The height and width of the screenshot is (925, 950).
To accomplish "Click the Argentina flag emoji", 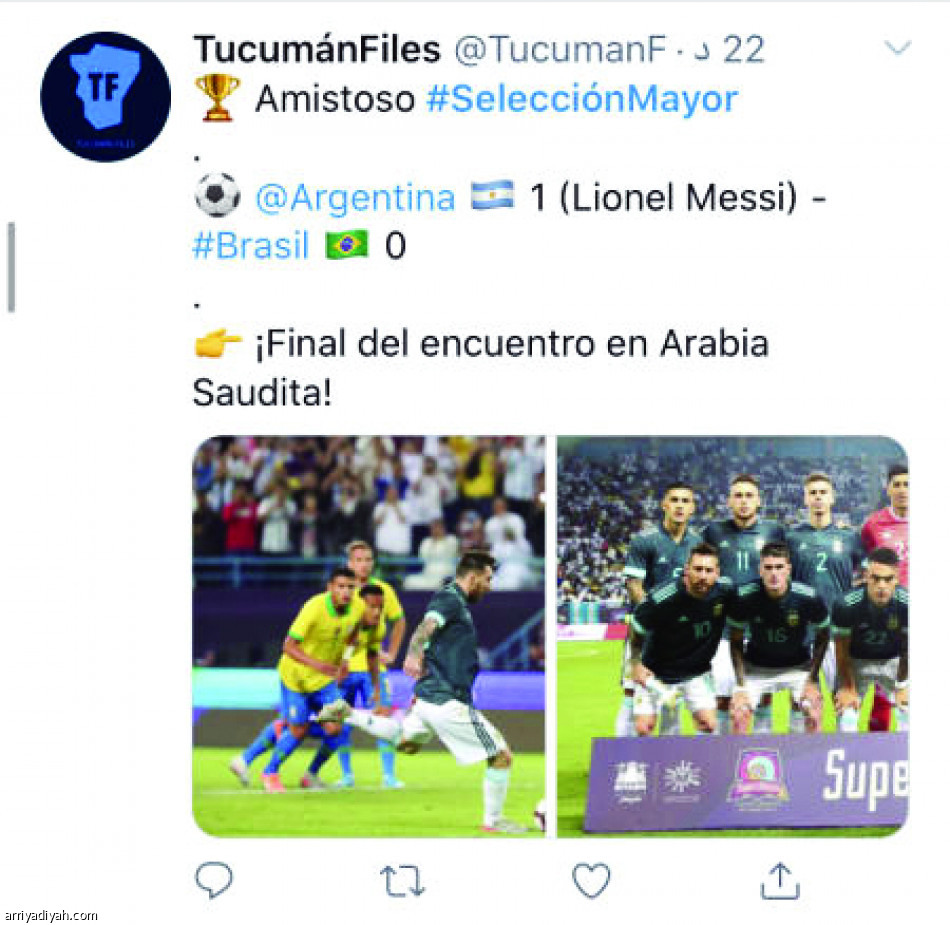I will click(x=493, y=195).
